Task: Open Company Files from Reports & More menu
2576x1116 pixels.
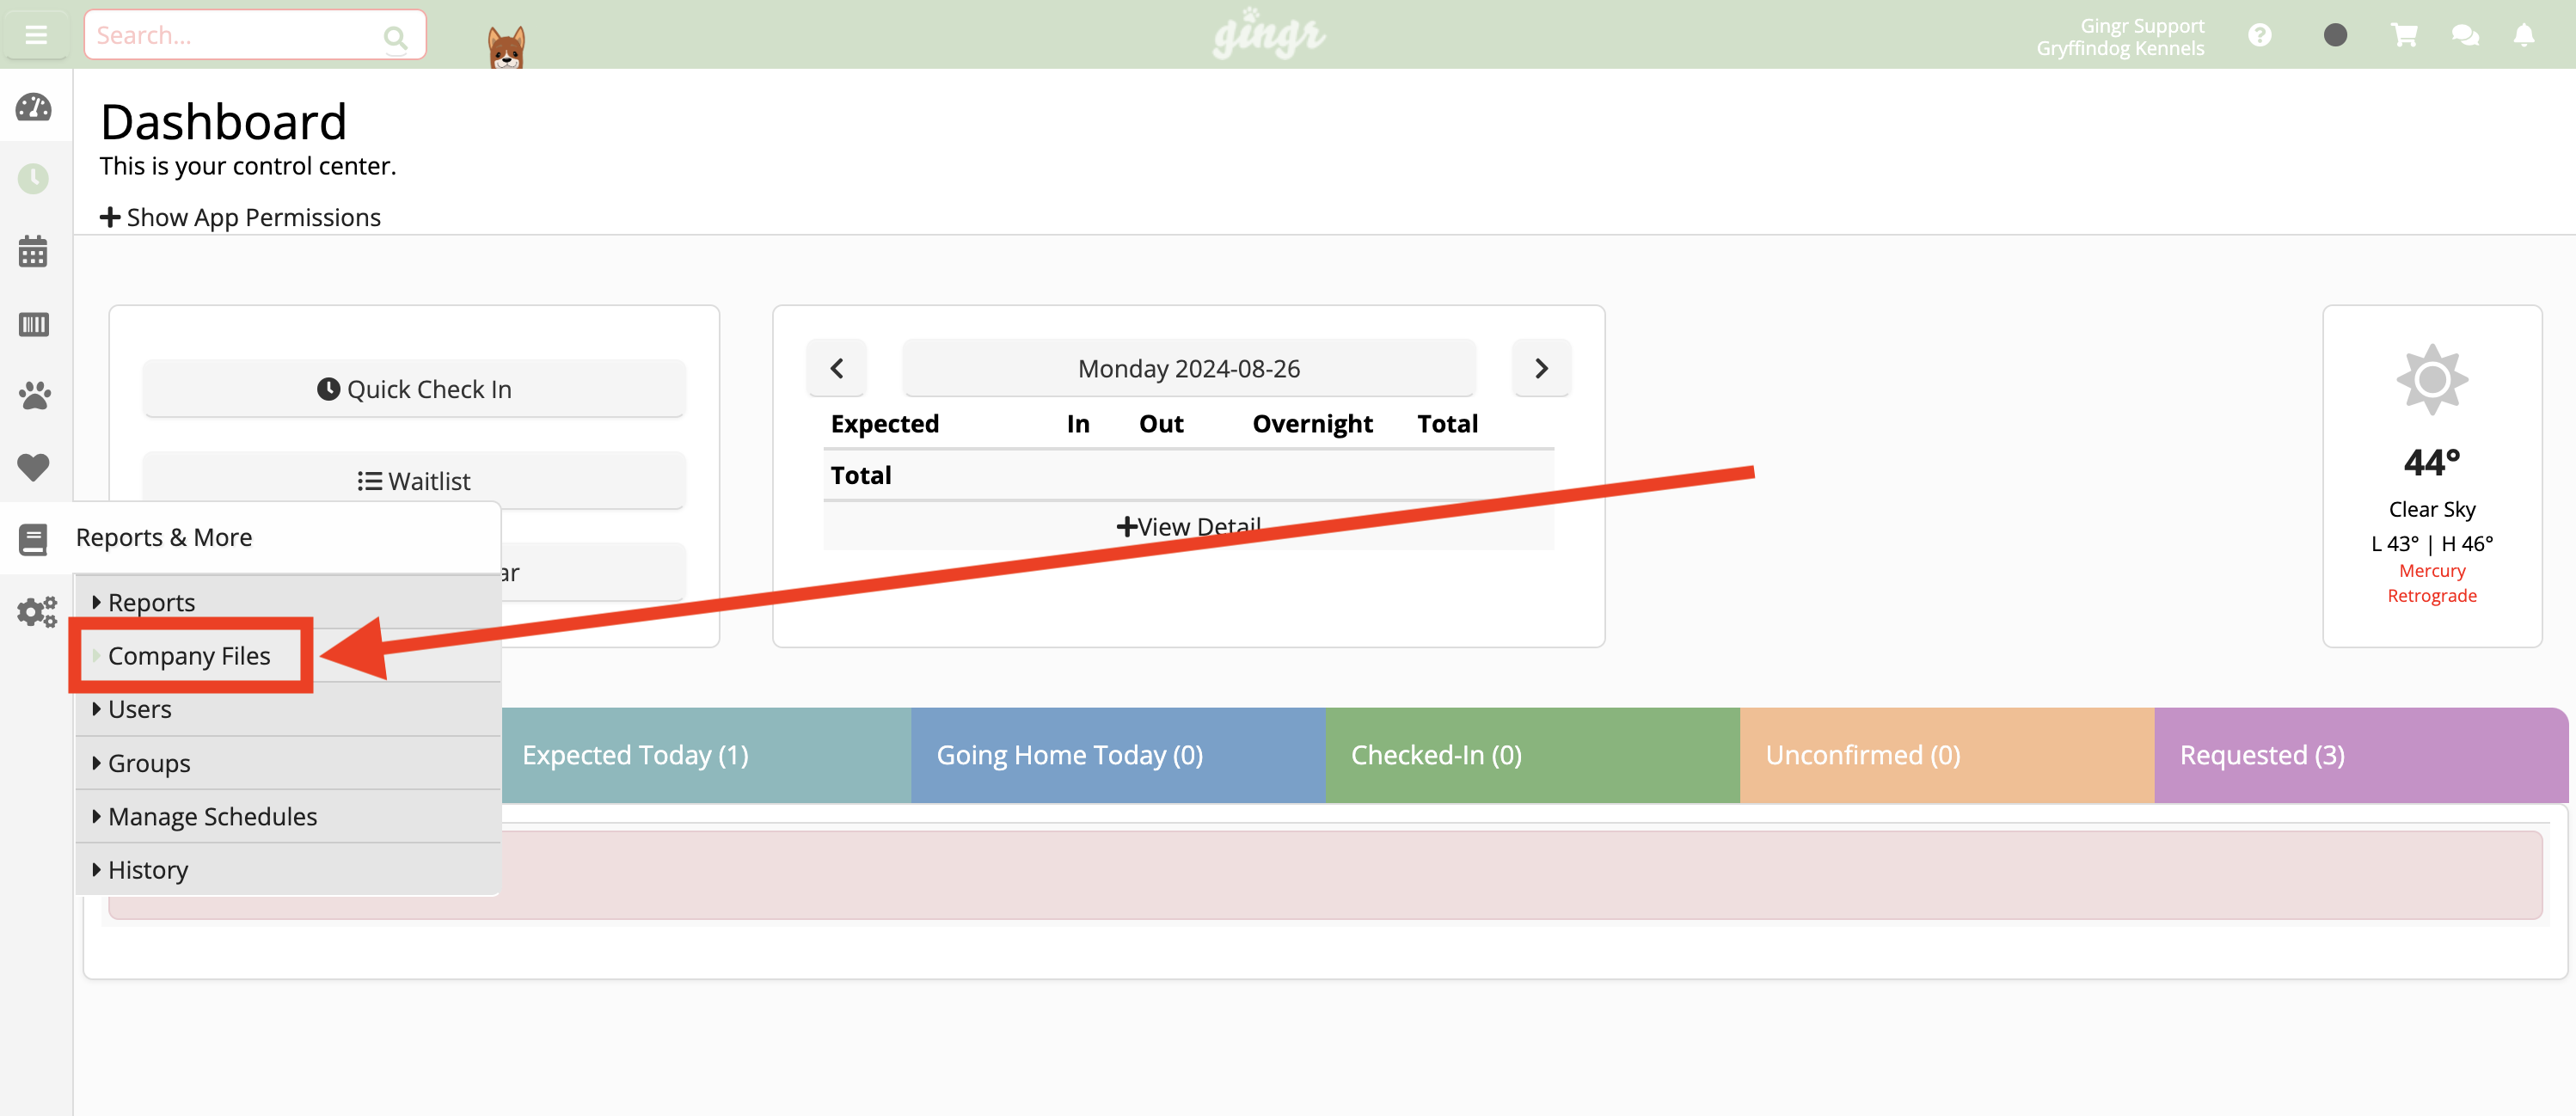Action: (188, 655)
